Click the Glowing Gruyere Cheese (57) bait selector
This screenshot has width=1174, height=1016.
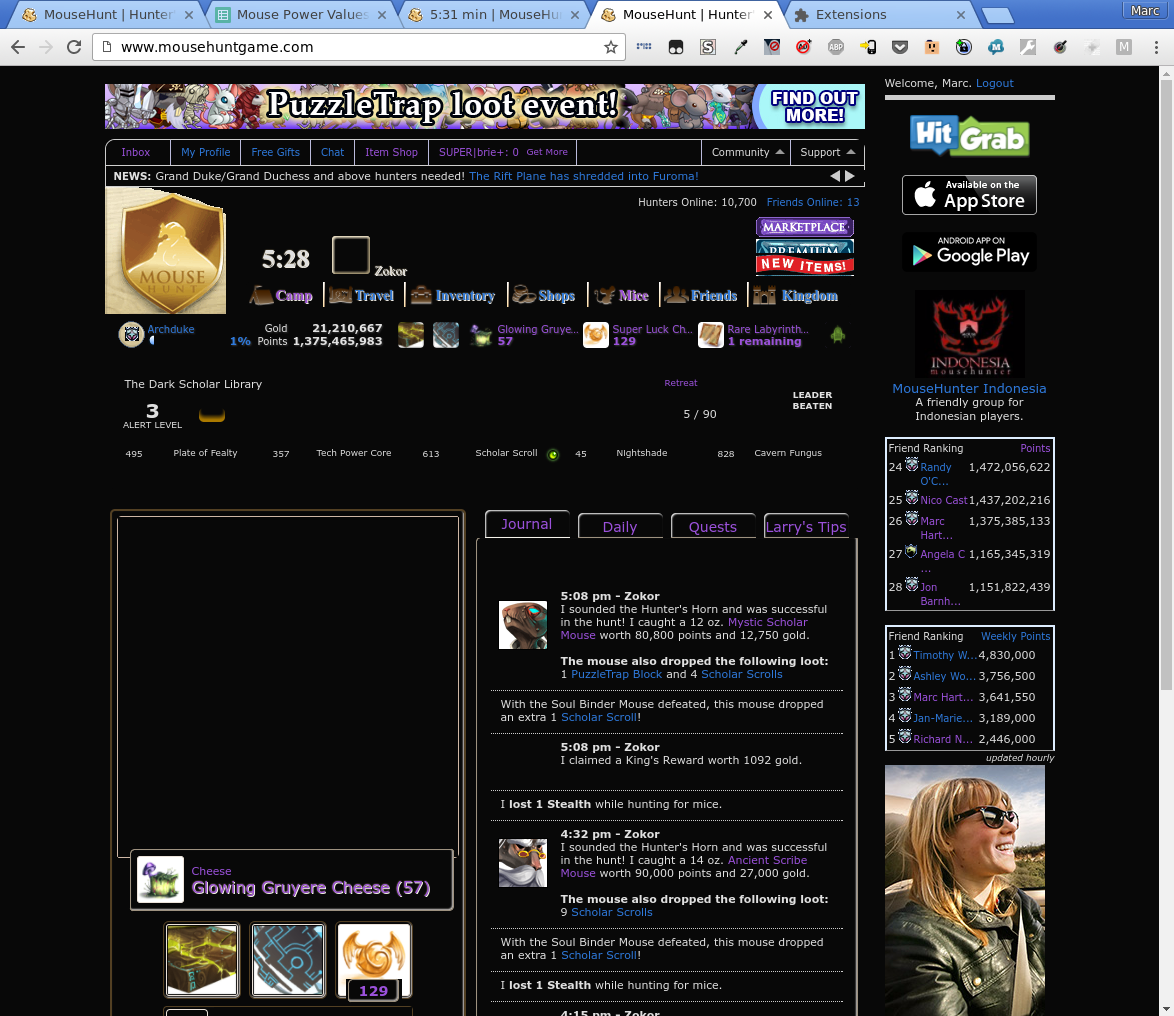(x=292, y=880)
